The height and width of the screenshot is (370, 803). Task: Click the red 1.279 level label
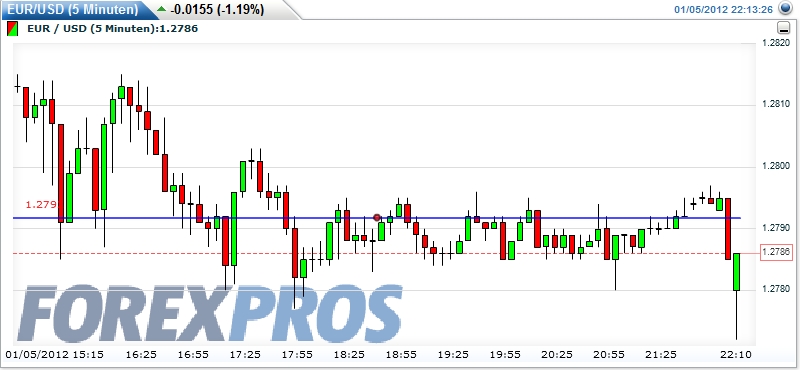pos(41,204)
